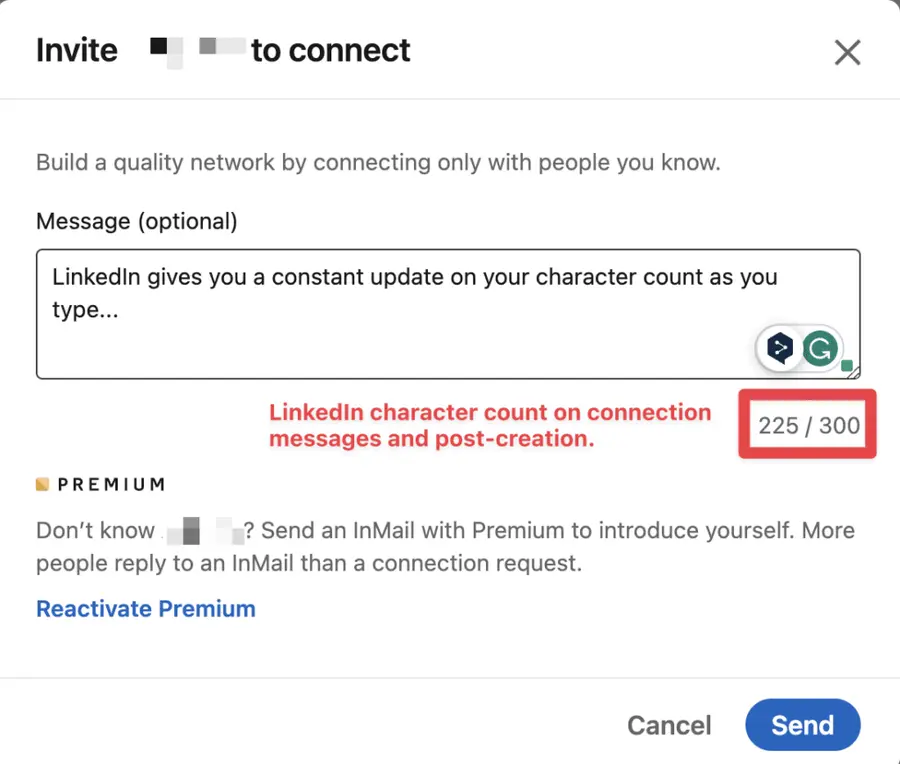Screen dimensions: 900x764
Task: Open the Reactivate Premium link
Action: [x=145, y=608]
